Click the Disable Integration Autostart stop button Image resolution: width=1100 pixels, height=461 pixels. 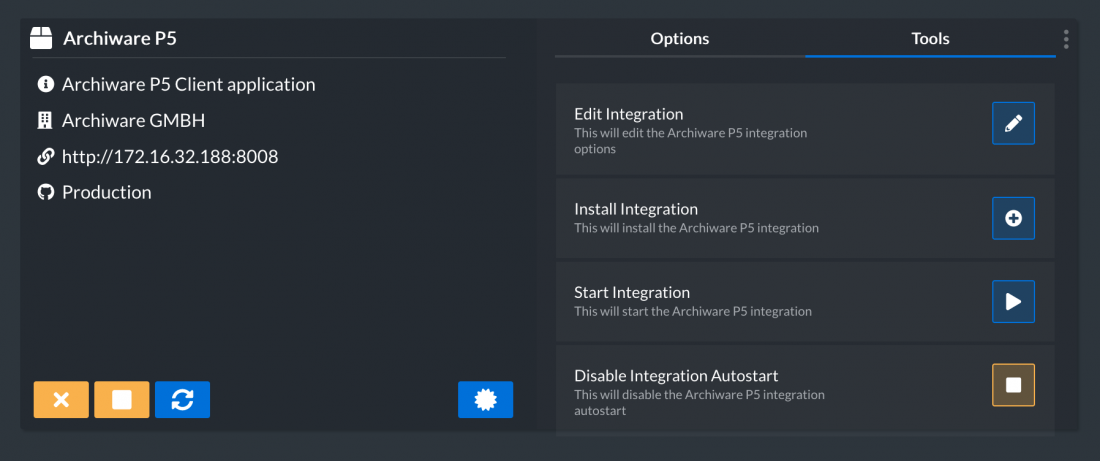(1013, 385)
